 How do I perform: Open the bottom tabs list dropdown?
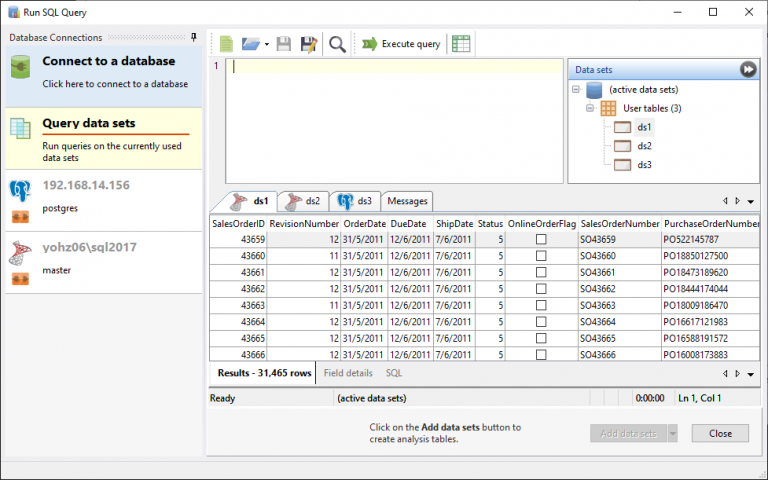[750, 374]
